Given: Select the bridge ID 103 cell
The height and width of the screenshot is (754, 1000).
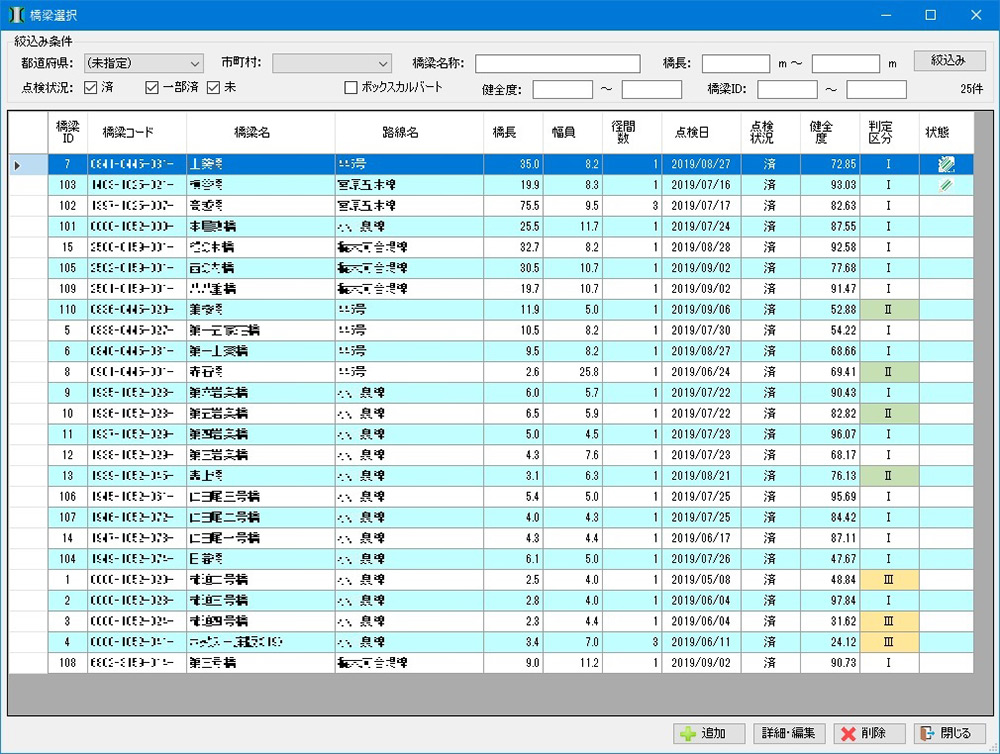Looking at the screenshot, I should coord(68,185).
